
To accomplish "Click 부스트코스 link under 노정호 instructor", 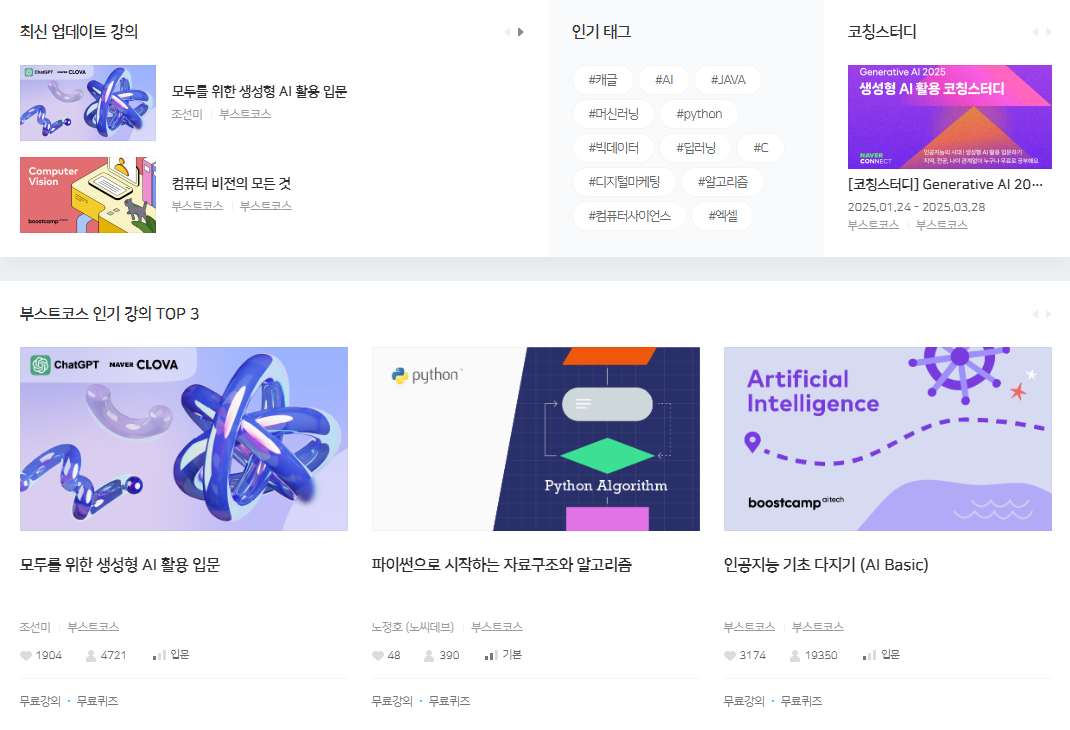I will [x=497, y=627].
